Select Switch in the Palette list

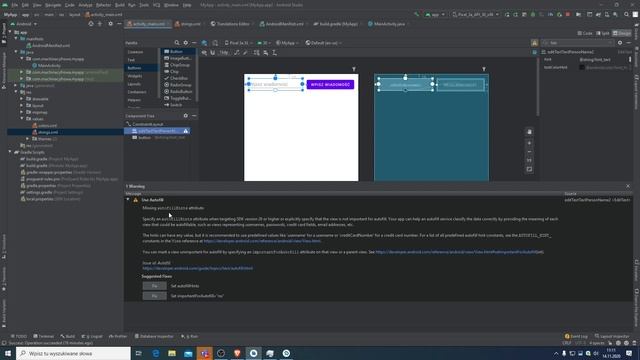[x=176, y=105]
